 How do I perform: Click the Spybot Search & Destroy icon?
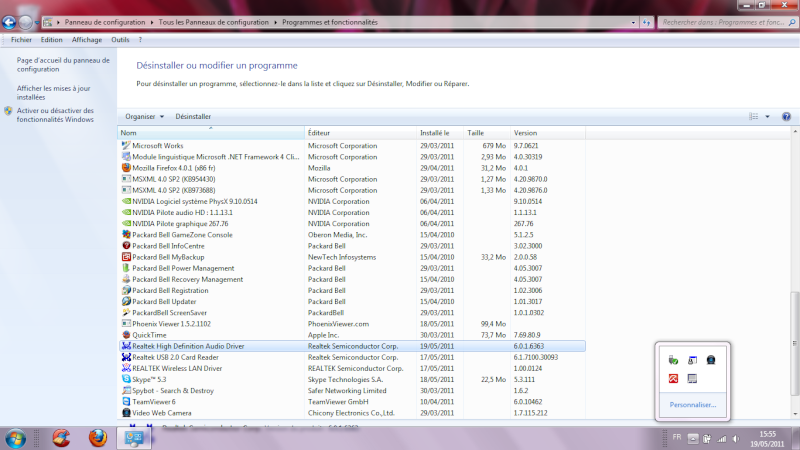(x=126, y=390)
